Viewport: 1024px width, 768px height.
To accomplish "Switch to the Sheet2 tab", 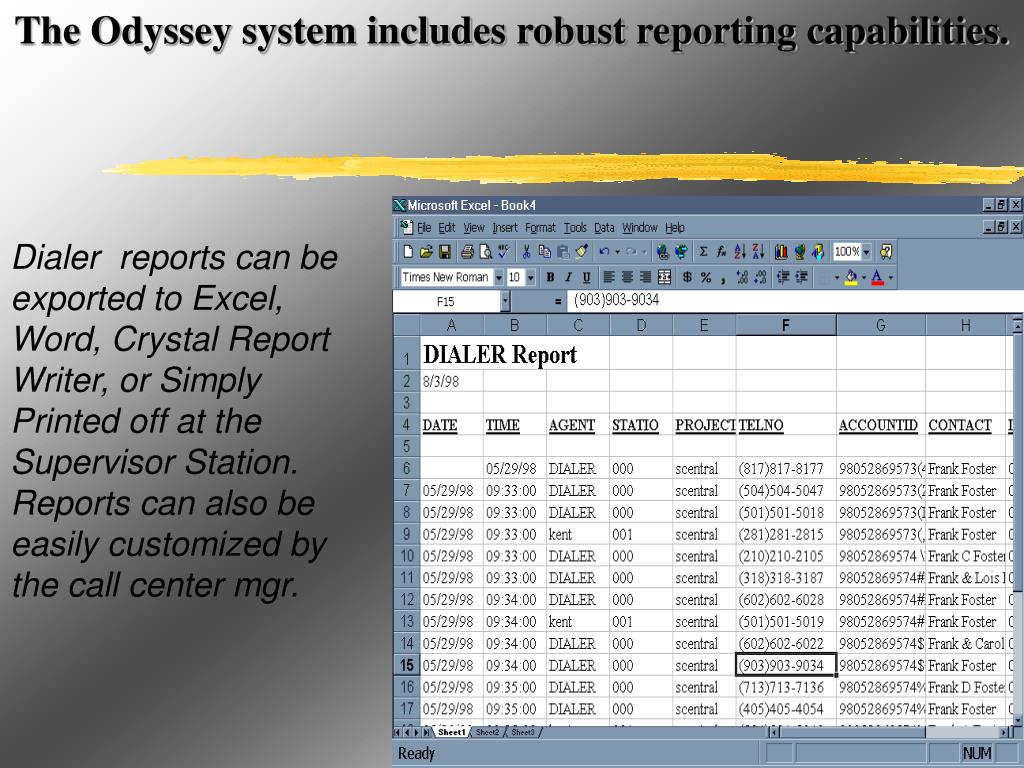I will 487,732.
